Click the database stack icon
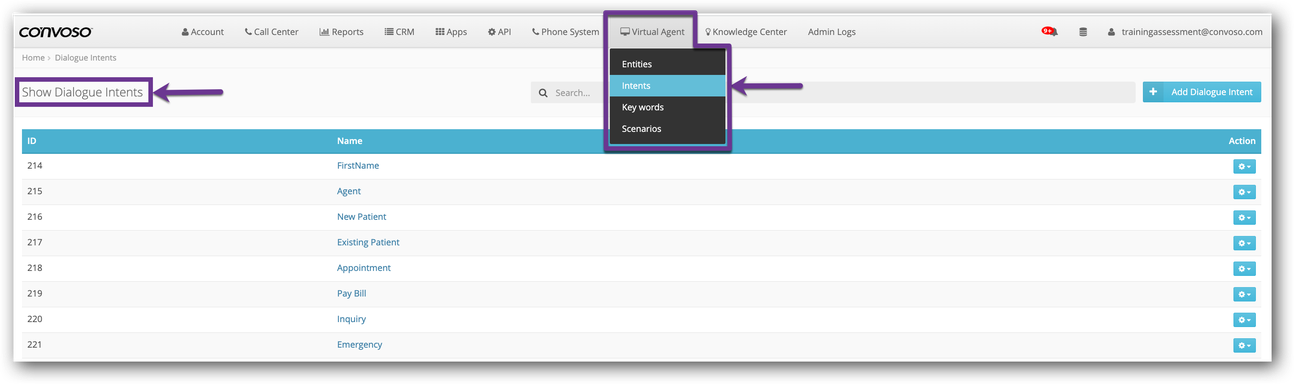This screenshot has width=1294, height=384. tap(1083, 32)
